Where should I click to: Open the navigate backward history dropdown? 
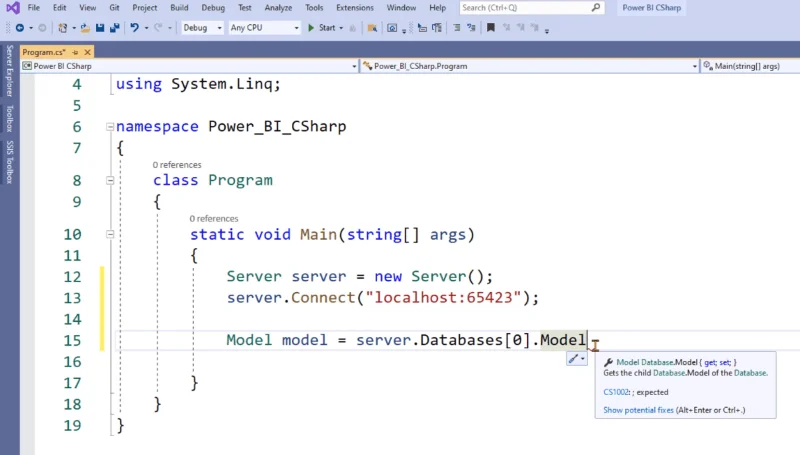31,28
